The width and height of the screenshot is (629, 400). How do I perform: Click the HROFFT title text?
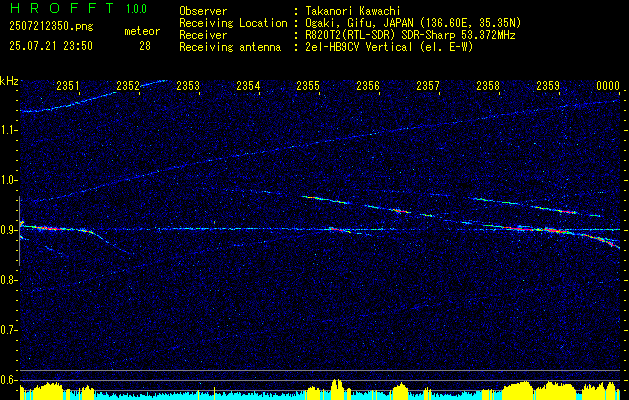coord(62,8)
